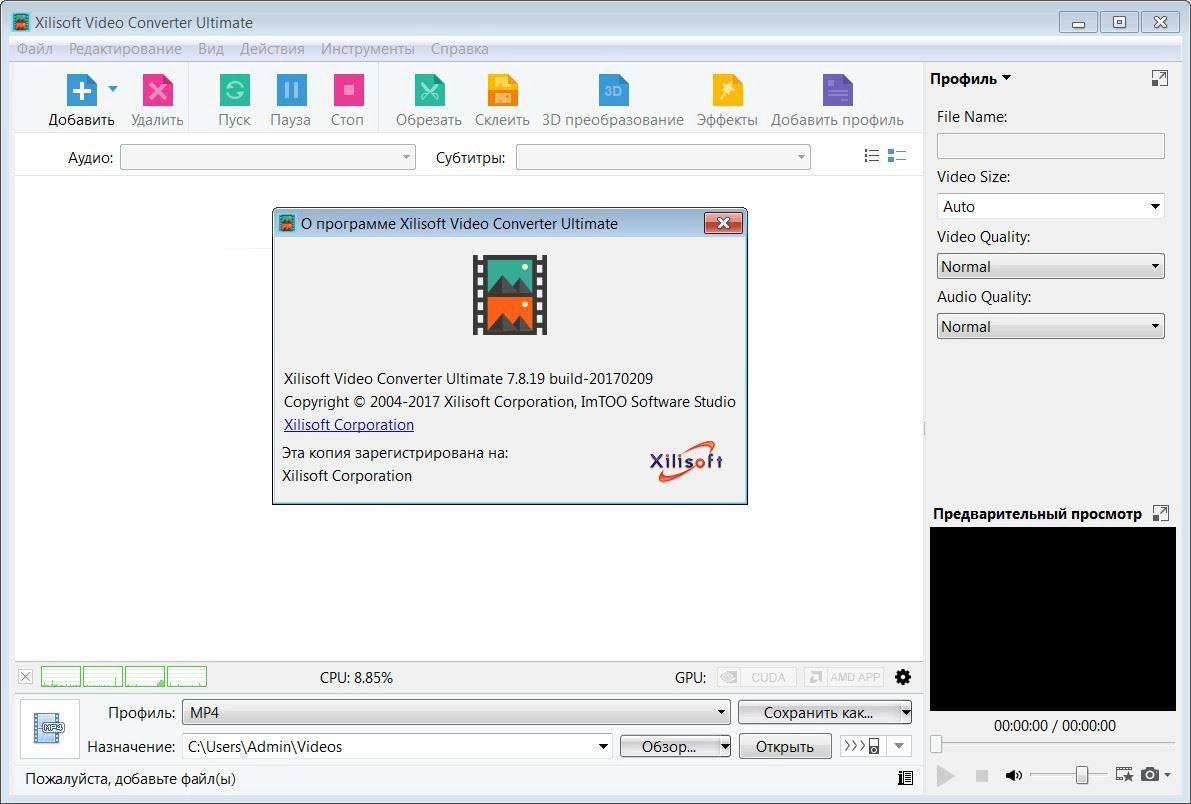Open the snapshot camera dropdown arrow
This screenshot has height=804, width=1191.
(1167, 774)
